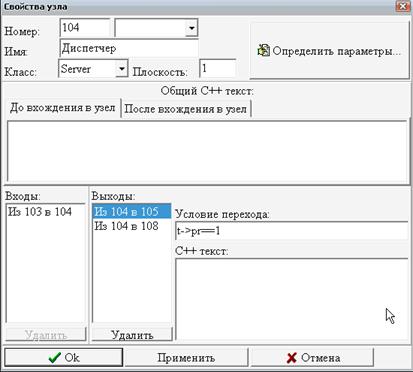Click the Номер field containing 104
The height and width of the screenshot is (372, 413).
point(85,27)
